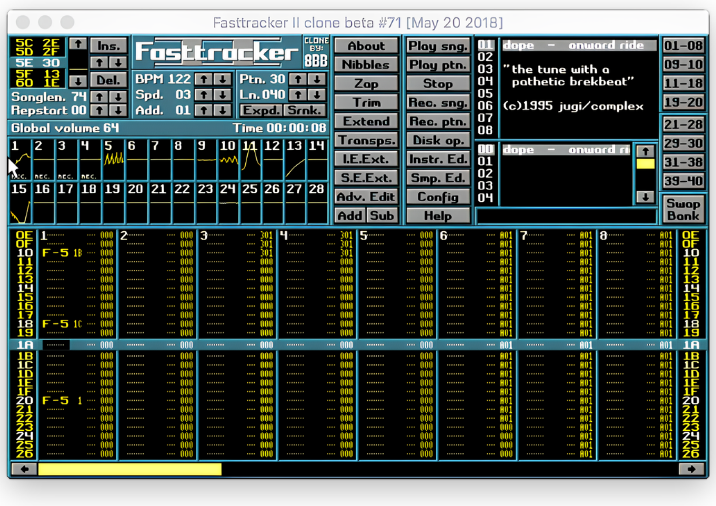
Task: Open the Help screen
Action: pos(438,216)
